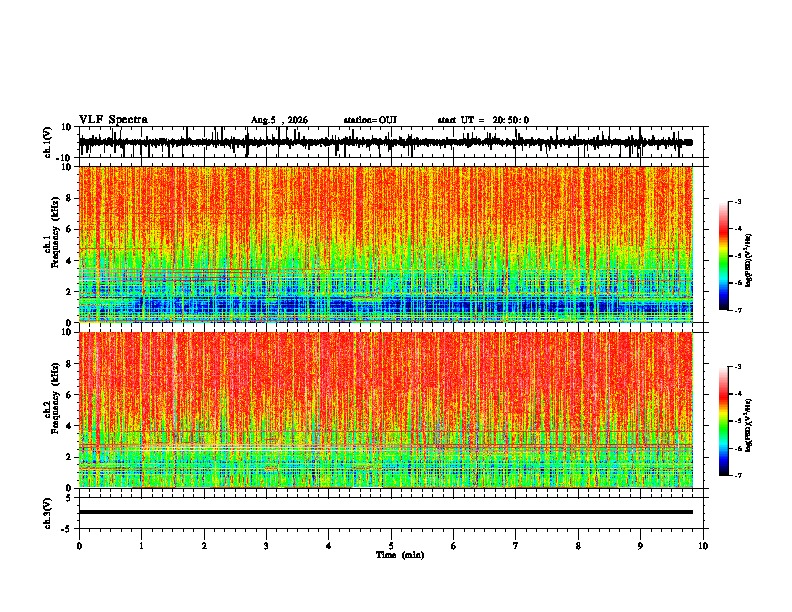Click the ch.2 spectrogram plot
792x612 pixels.
[385, 410]
